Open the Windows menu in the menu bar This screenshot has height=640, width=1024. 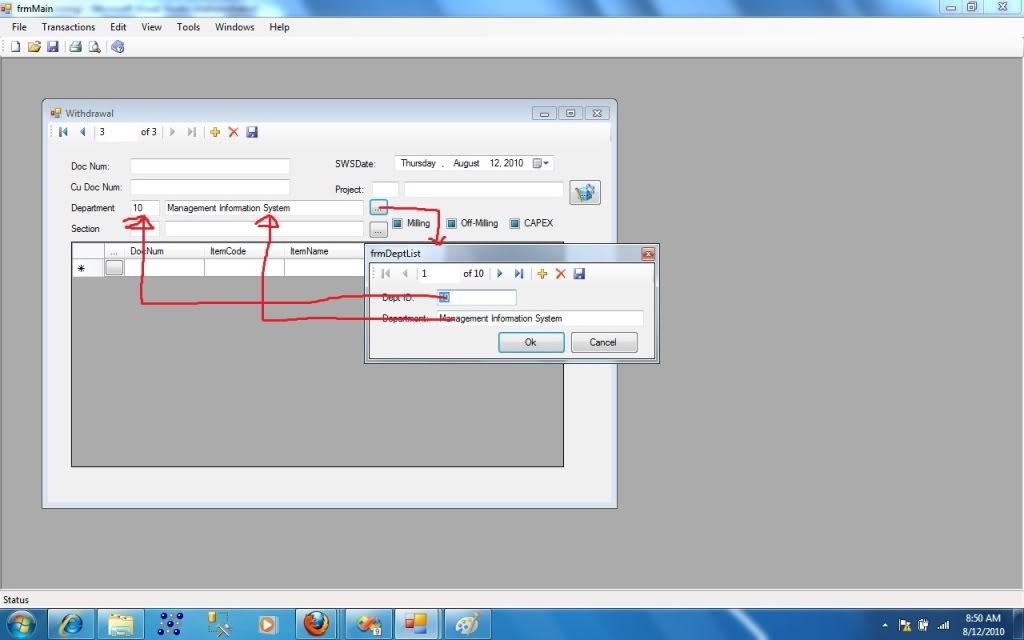234,27
